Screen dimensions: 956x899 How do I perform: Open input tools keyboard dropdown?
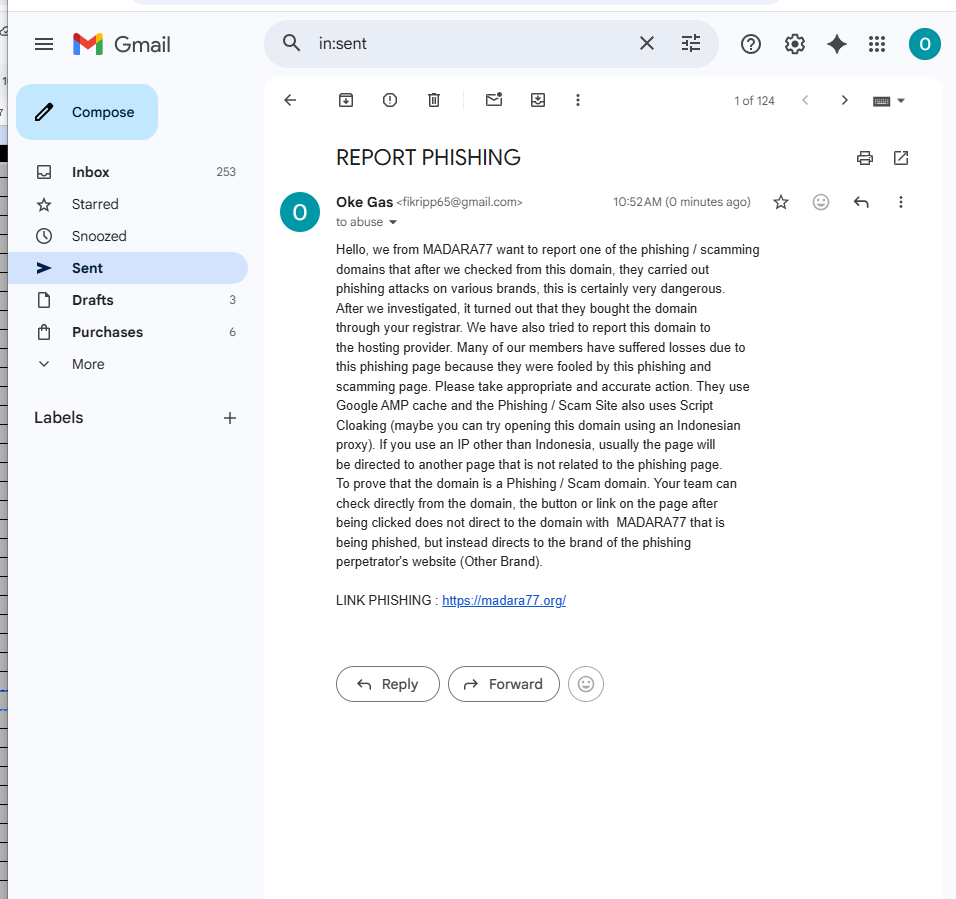tap(889, 101)
